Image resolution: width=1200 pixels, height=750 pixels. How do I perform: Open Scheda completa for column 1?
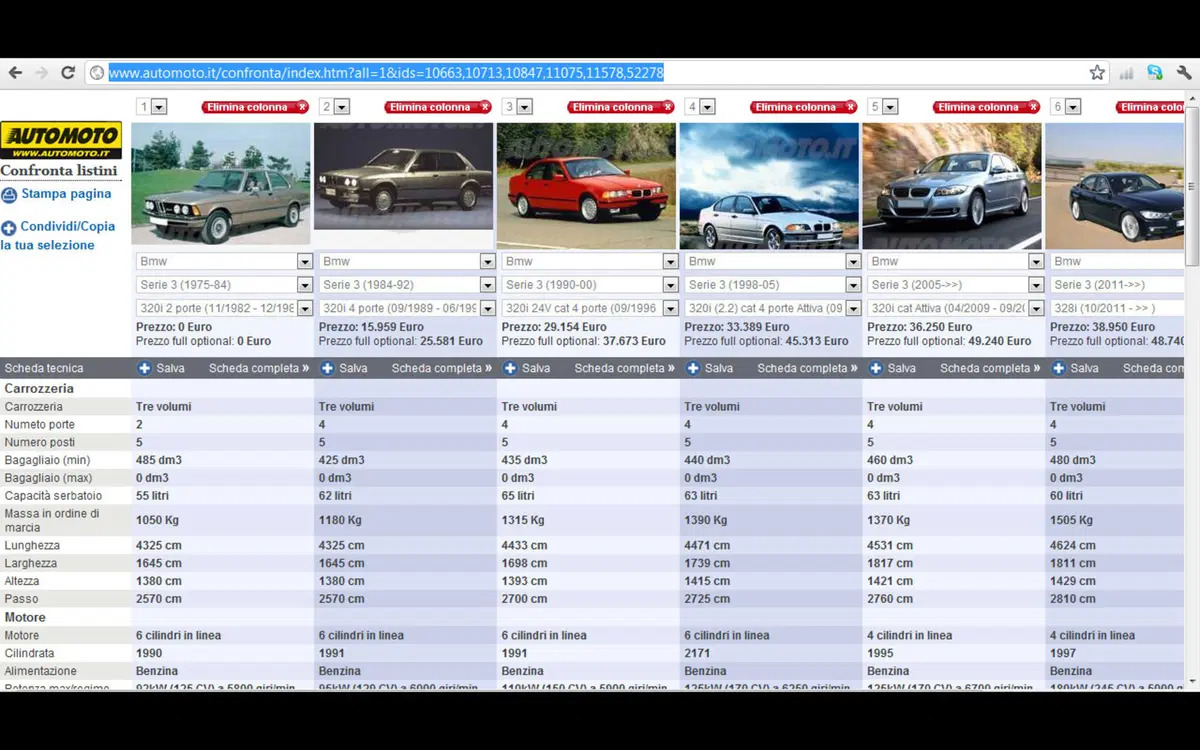(259, 368)
